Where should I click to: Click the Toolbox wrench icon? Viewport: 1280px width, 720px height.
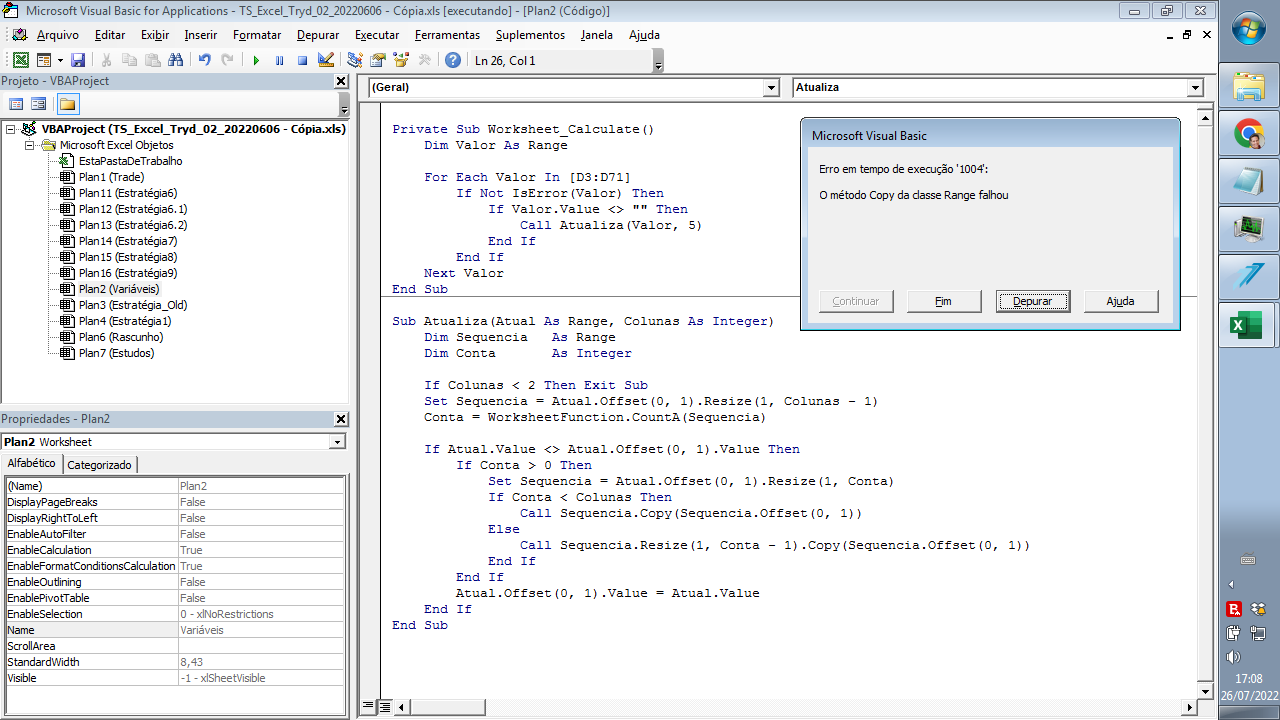click(x=424, y=60)
